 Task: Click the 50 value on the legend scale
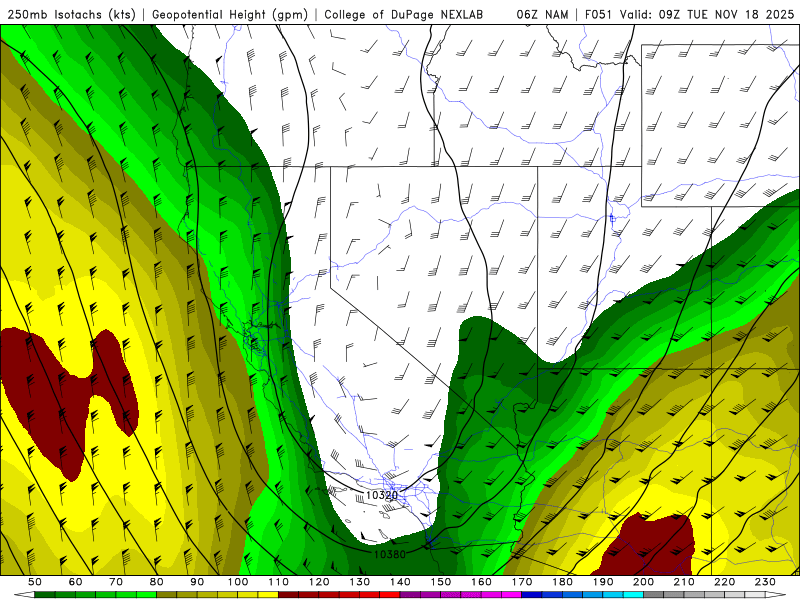click(x=35, y=582)
